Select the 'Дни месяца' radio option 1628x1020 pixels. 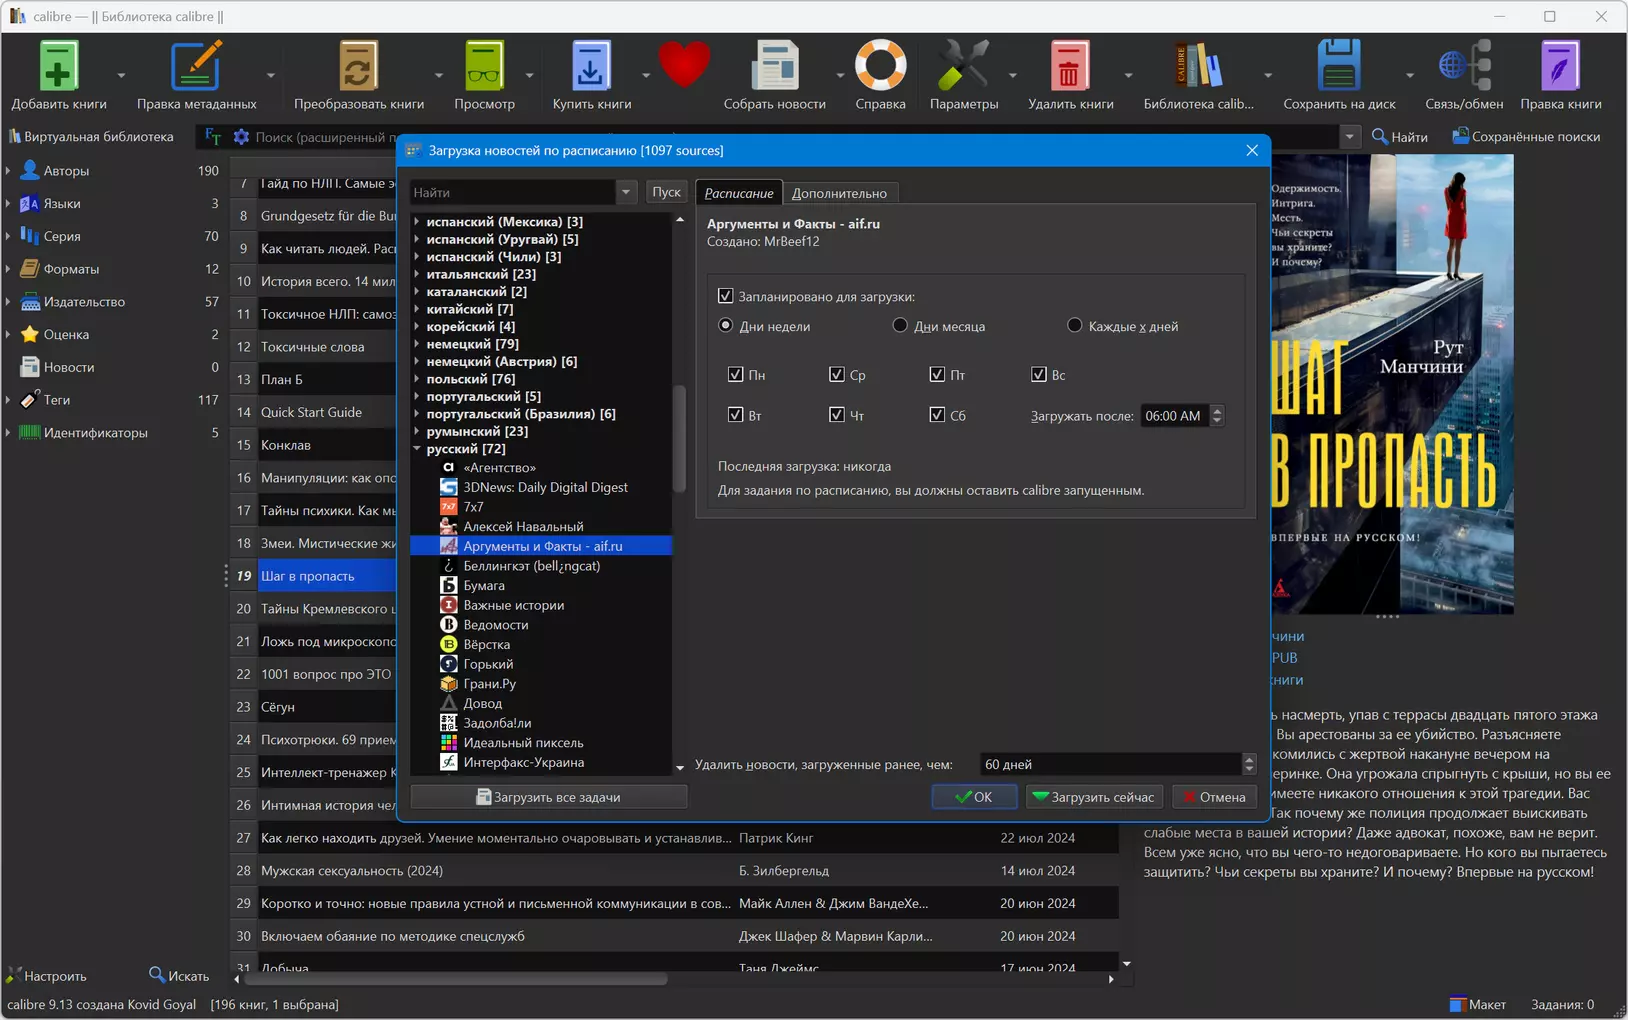point(900,326)
